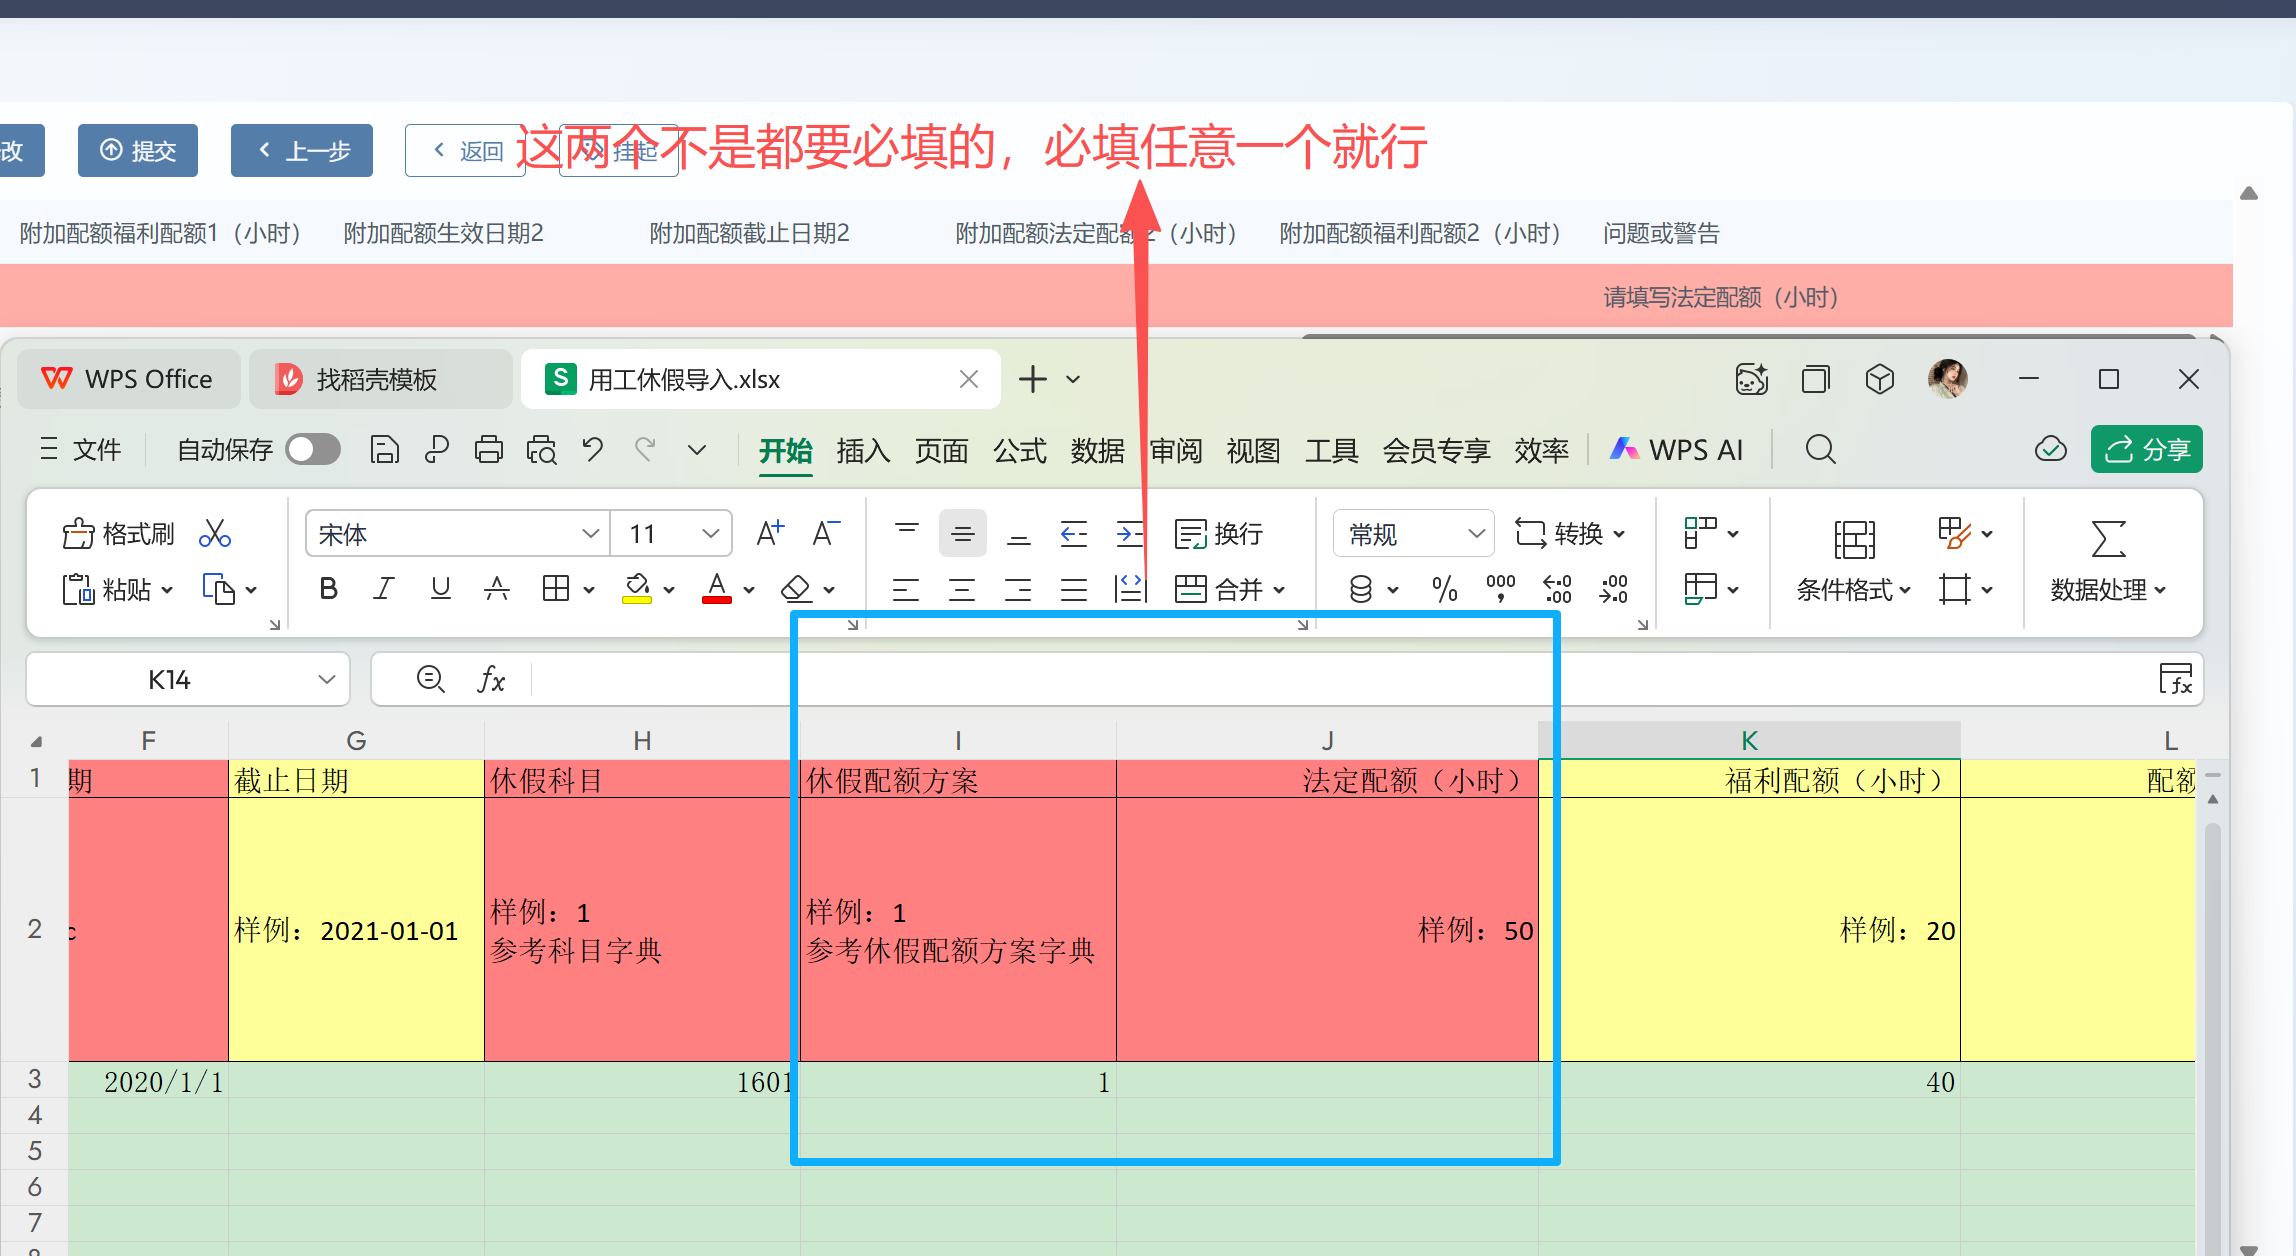Click the search magnifier icon in ribbon

point(1820,450)
